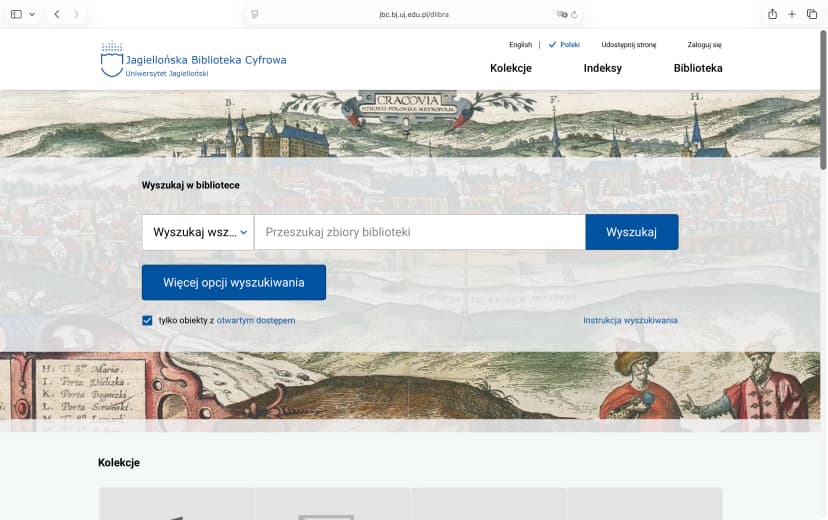Reload the page with refresh icon

(575, 15)
